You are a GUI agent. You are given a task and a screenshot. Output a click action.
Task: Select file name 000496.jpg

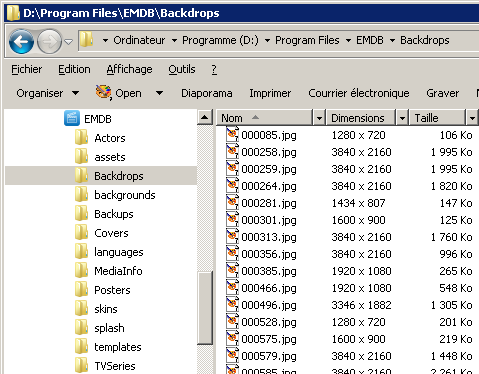(269, 305)
